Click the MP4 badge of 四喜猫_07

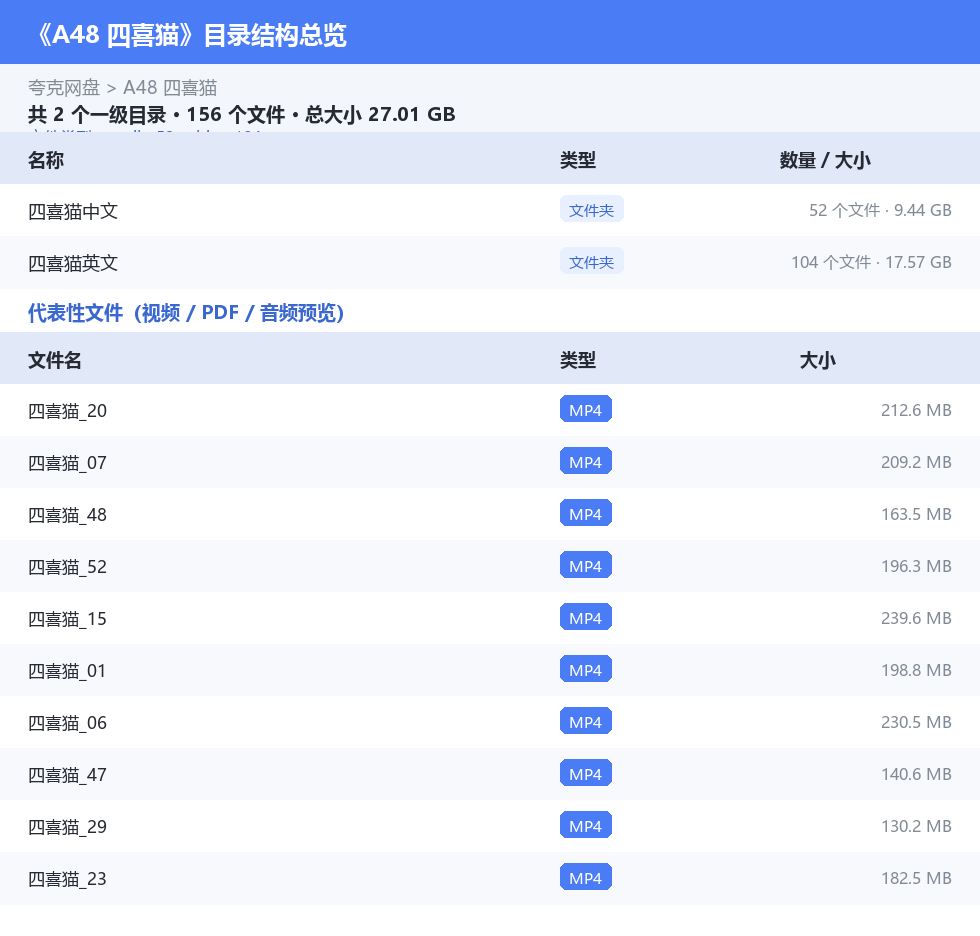pyautogui.click(x=586, y=461)
